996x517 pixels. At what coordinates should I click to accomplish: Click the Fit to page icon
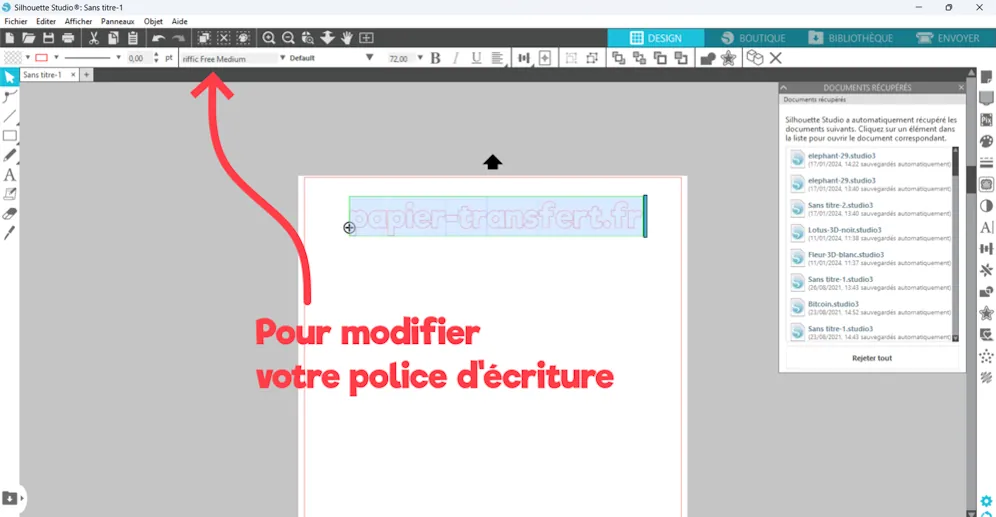point(367,38)
